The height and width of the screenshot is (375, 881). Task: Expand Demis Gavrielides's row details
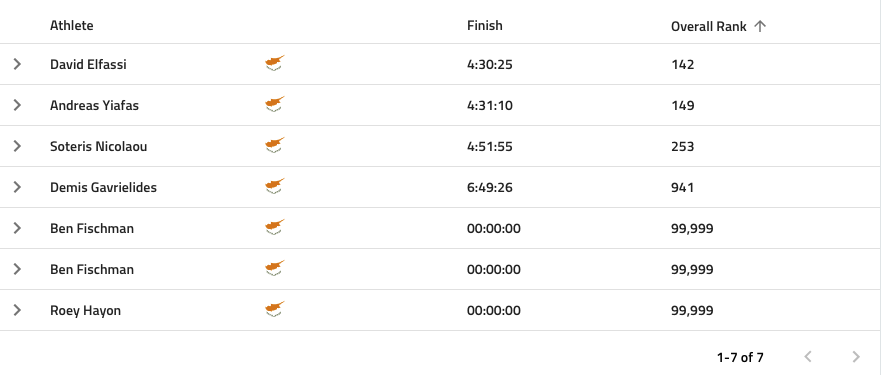pos(17,187)
